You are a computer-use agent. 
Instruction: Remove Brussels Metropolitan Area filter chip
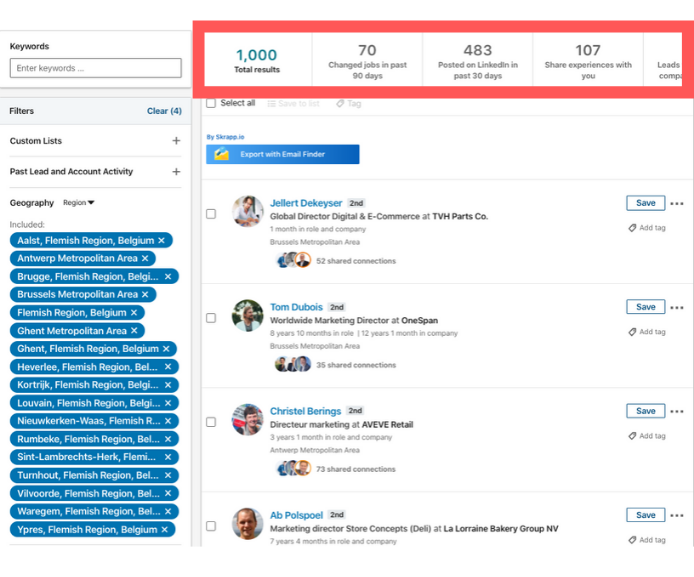pyautogui.click(x=145, y=294)
